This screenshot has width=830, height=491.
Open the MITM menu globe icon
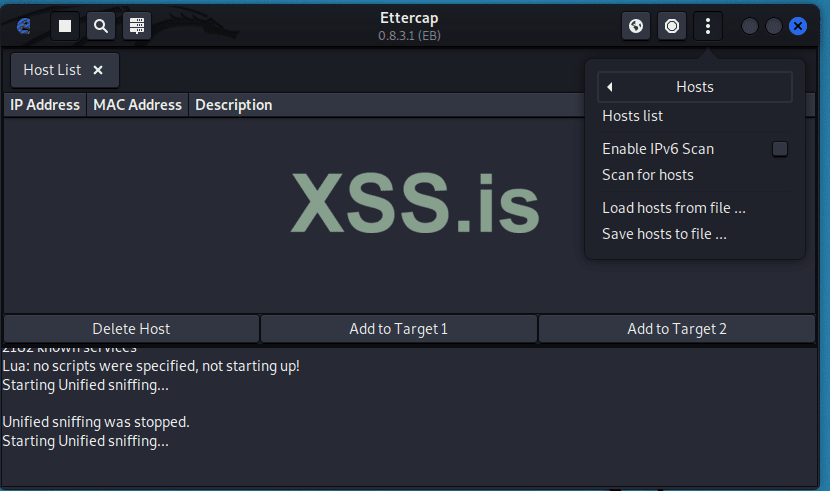636,26
